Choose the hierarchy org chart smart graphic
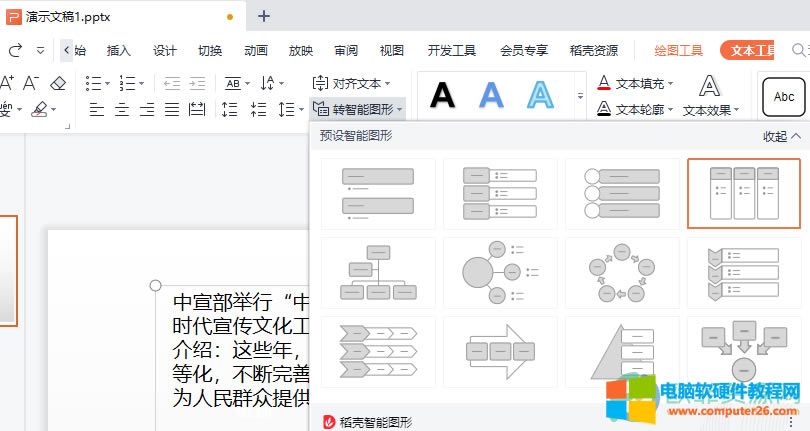Screen dimensions: 810x431 pyautogui.click(x=378, y=272)
